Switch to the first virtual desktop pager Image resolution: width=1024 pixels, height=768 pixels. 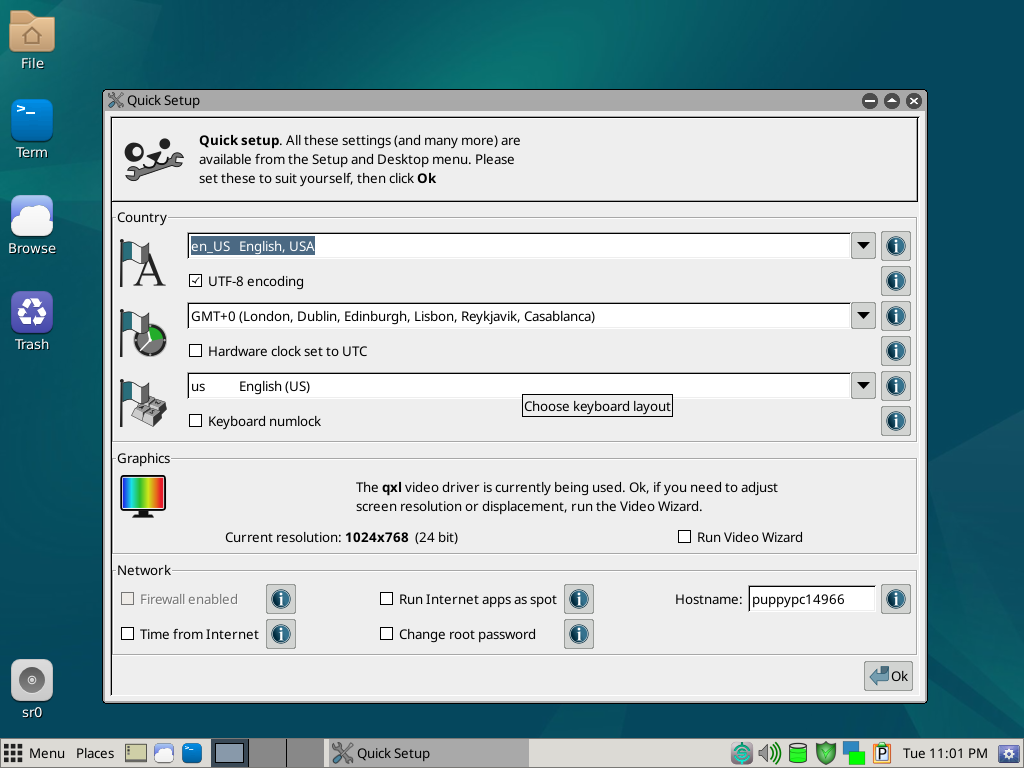tap(229, 753)
